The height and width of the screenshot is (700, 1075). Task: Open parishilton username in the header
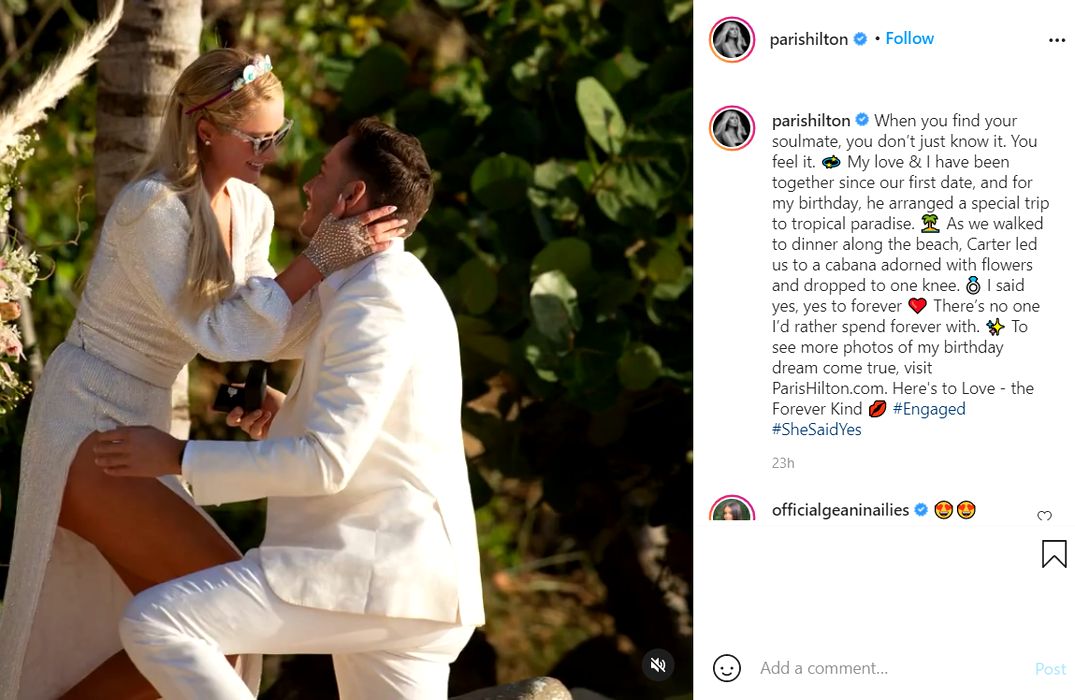tap(808, 39)
